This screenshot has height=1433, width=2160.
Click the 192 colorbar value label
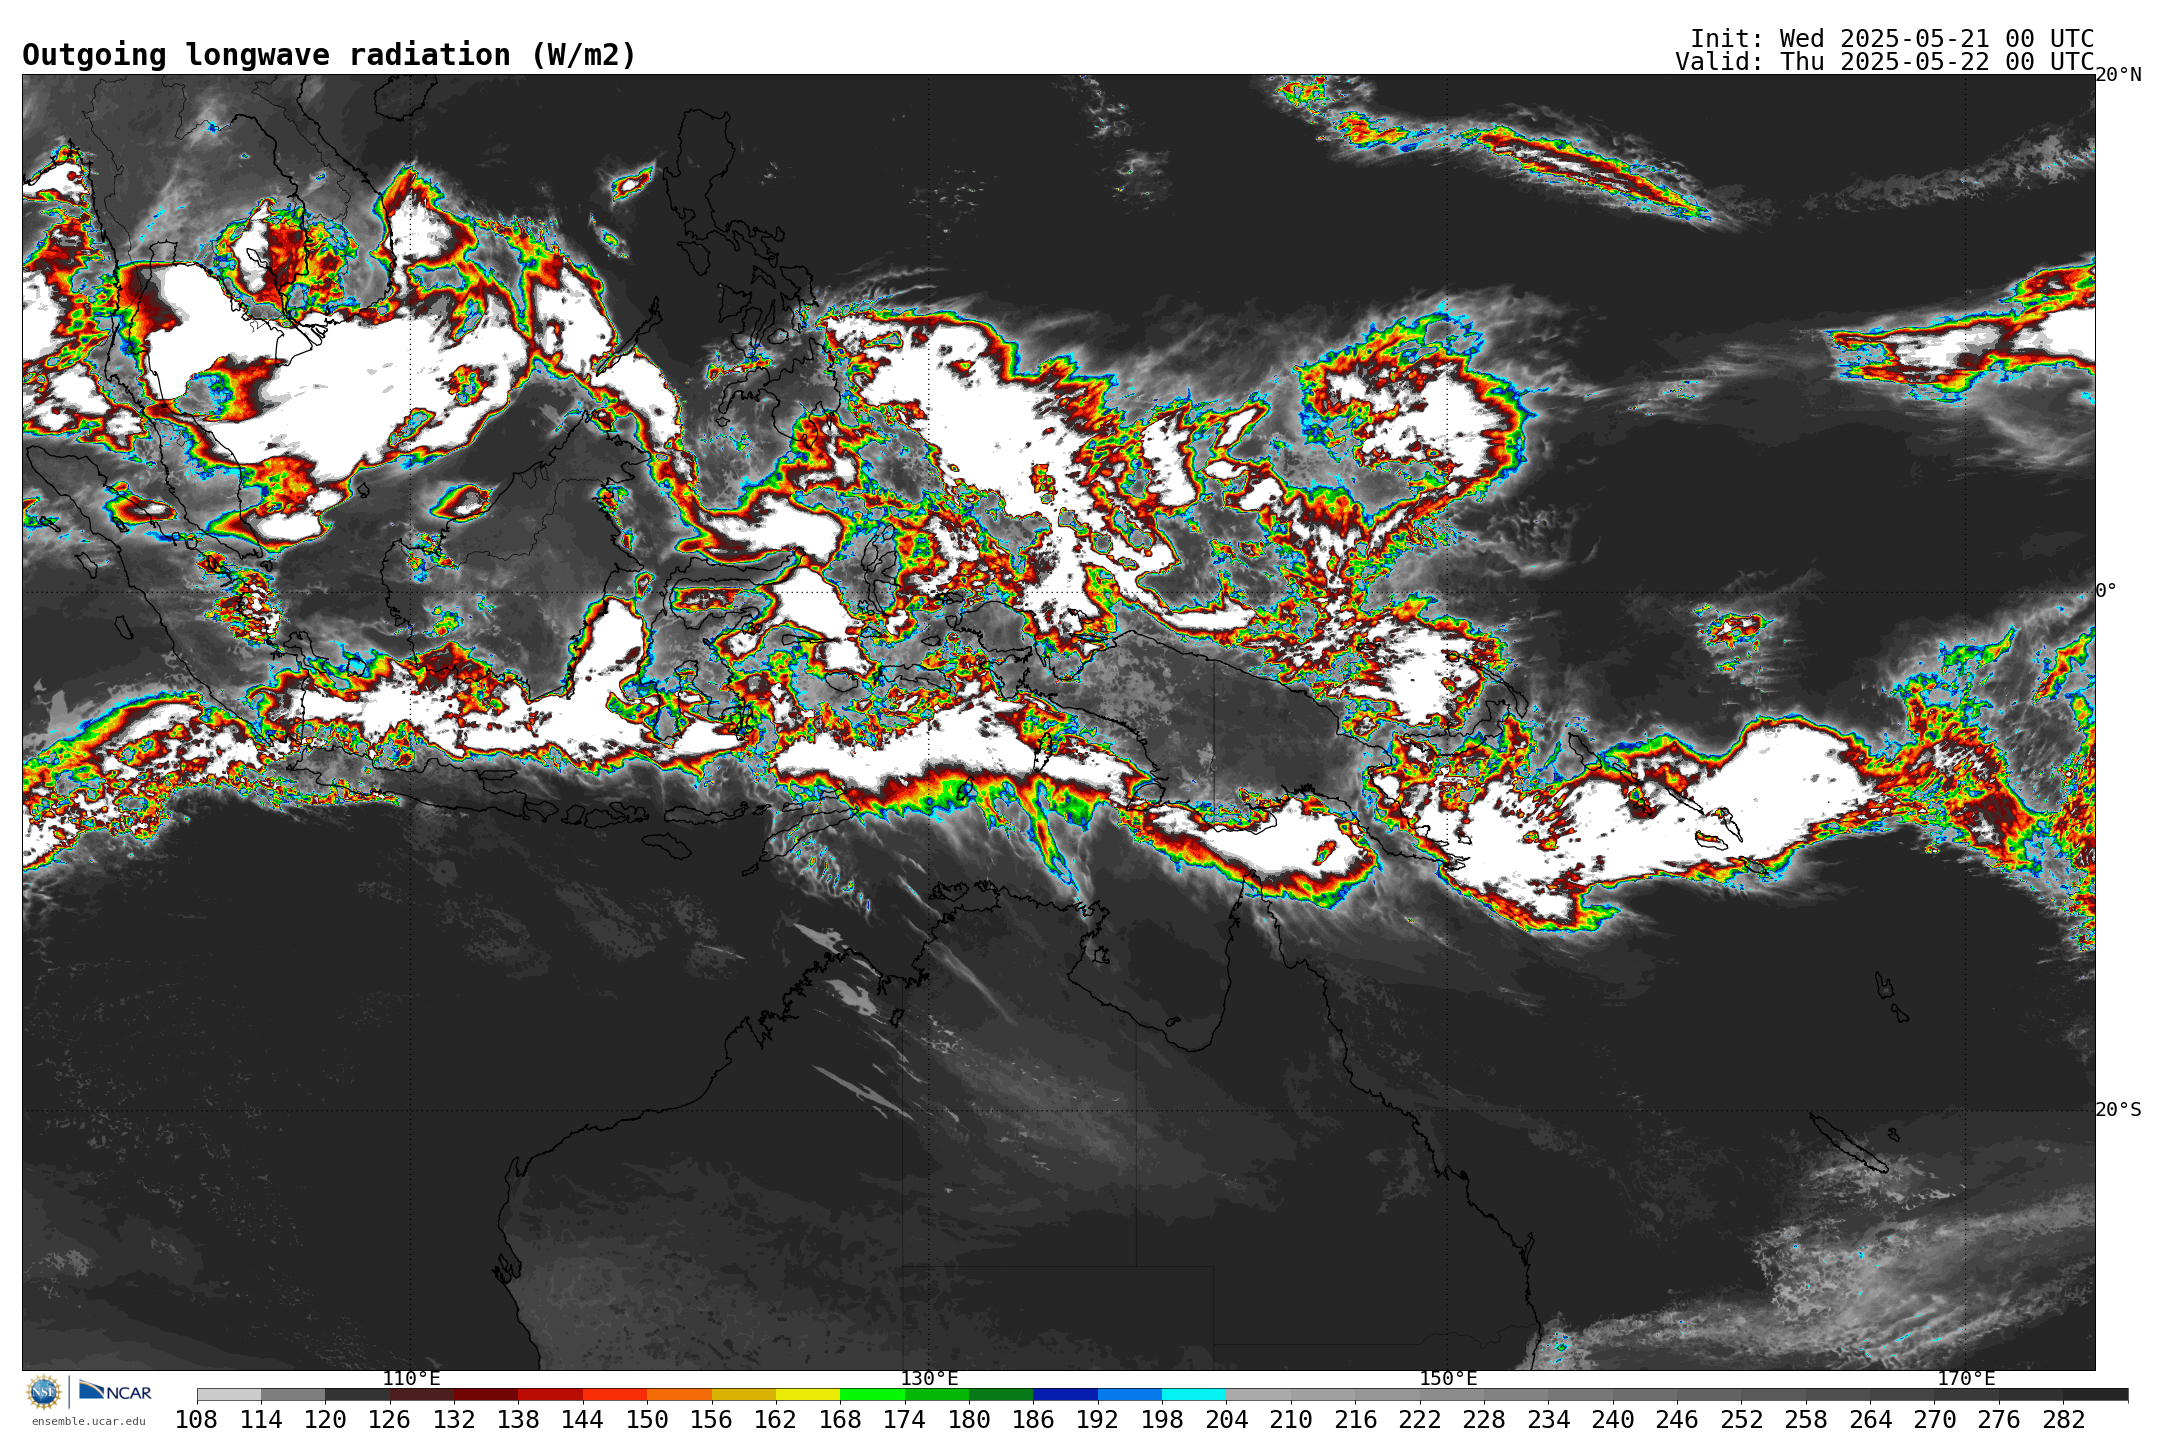tap(1097, 1420)
